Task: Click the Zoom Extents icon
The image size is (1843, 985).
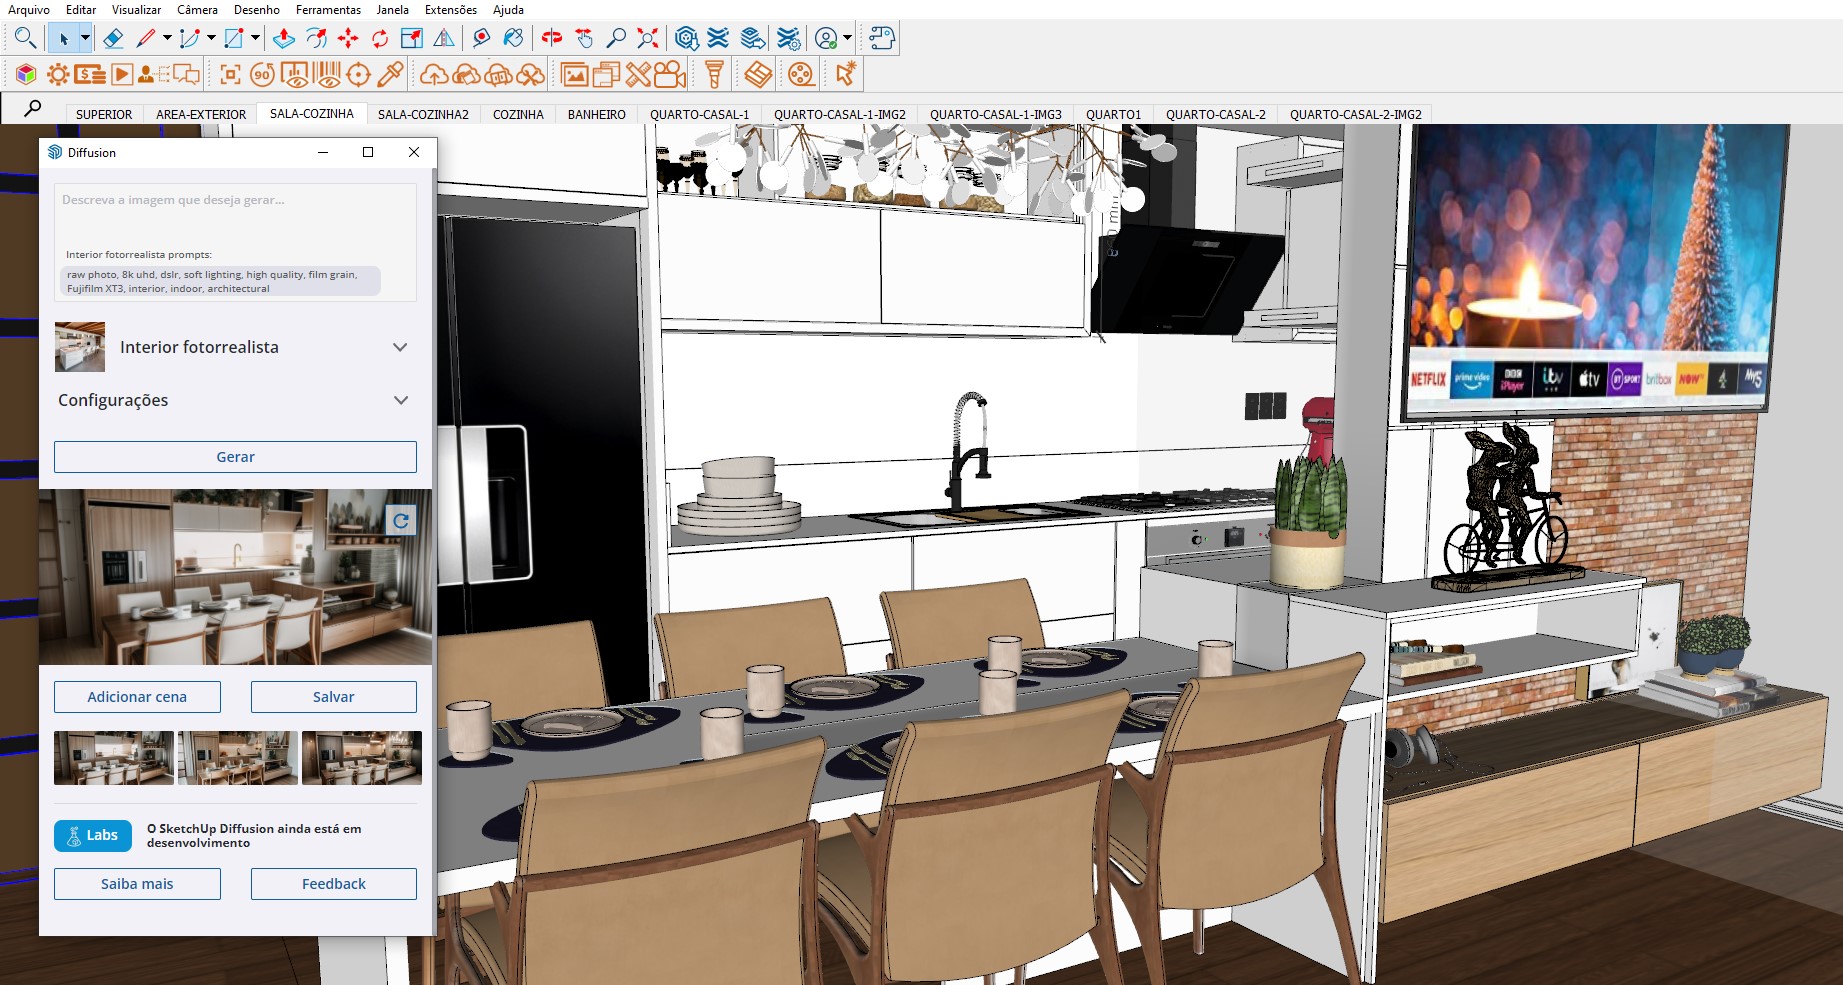Action: tap(648, 39)
